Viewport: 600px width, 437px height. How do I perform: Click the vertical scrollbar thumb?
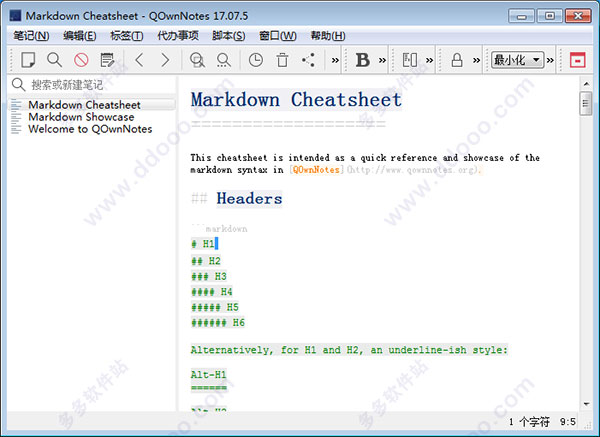(586, 103)
